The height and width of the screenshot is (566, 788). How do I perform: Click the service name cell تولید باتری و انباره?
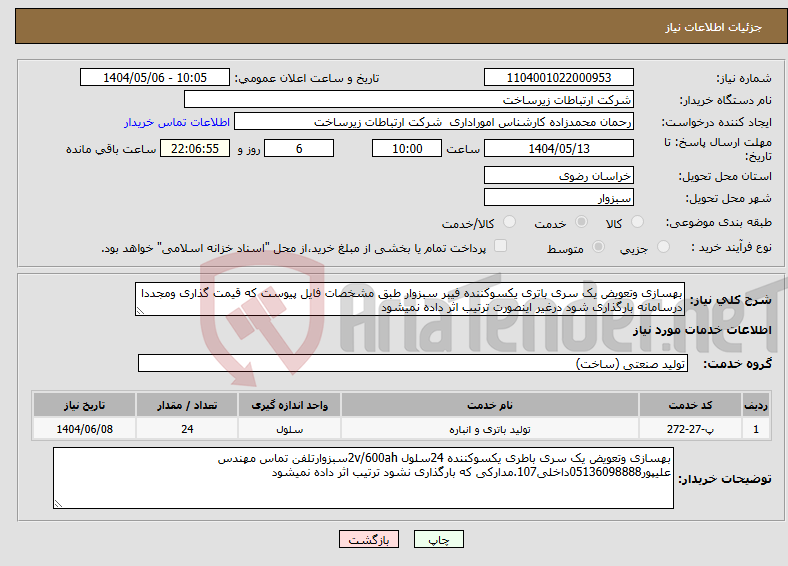489,429
